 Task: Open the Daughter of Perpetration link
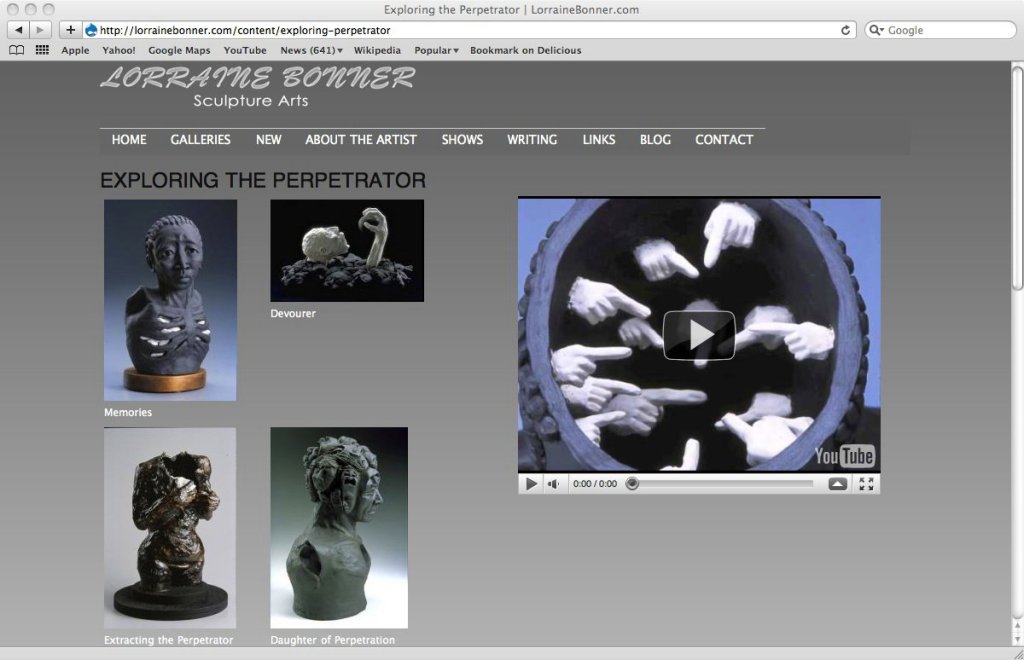332,640
